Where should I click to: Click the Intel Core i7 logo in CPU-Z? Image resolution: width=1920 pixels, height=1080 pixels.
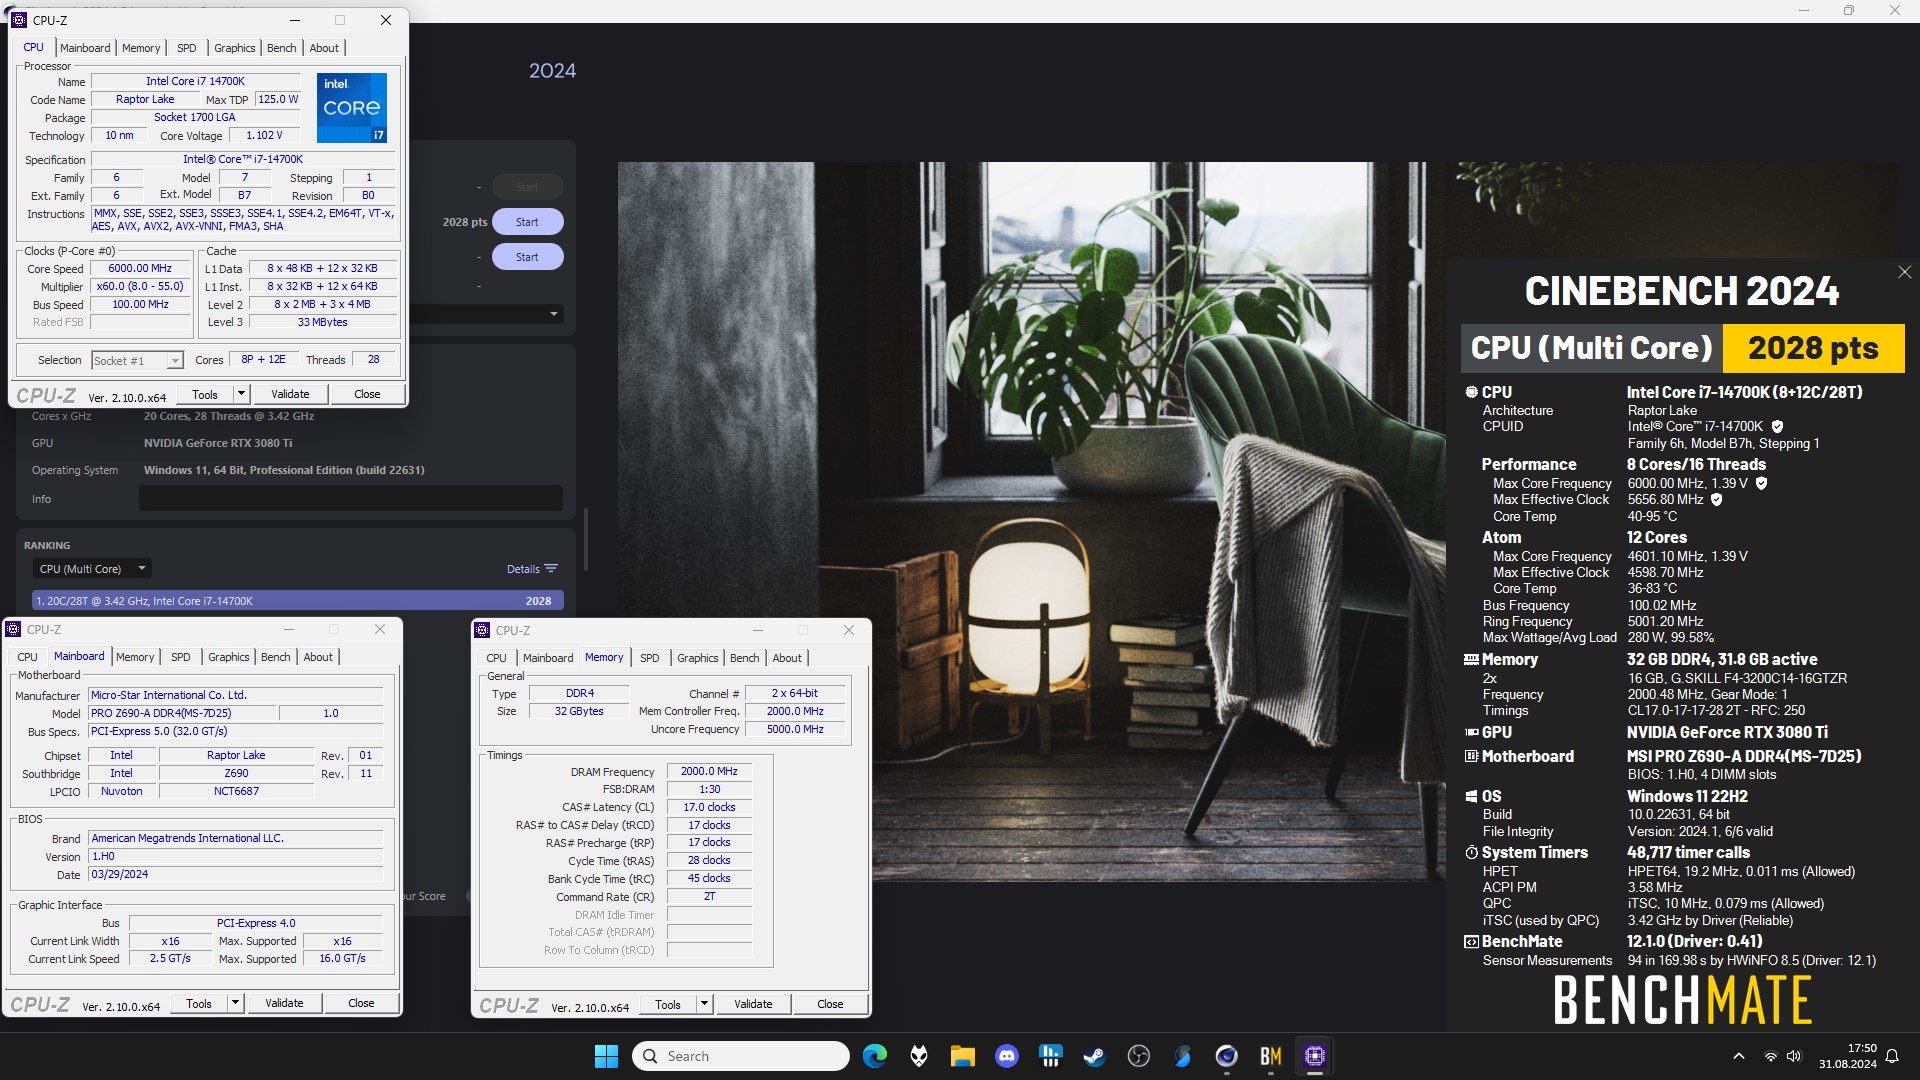(x=352, y=108)
